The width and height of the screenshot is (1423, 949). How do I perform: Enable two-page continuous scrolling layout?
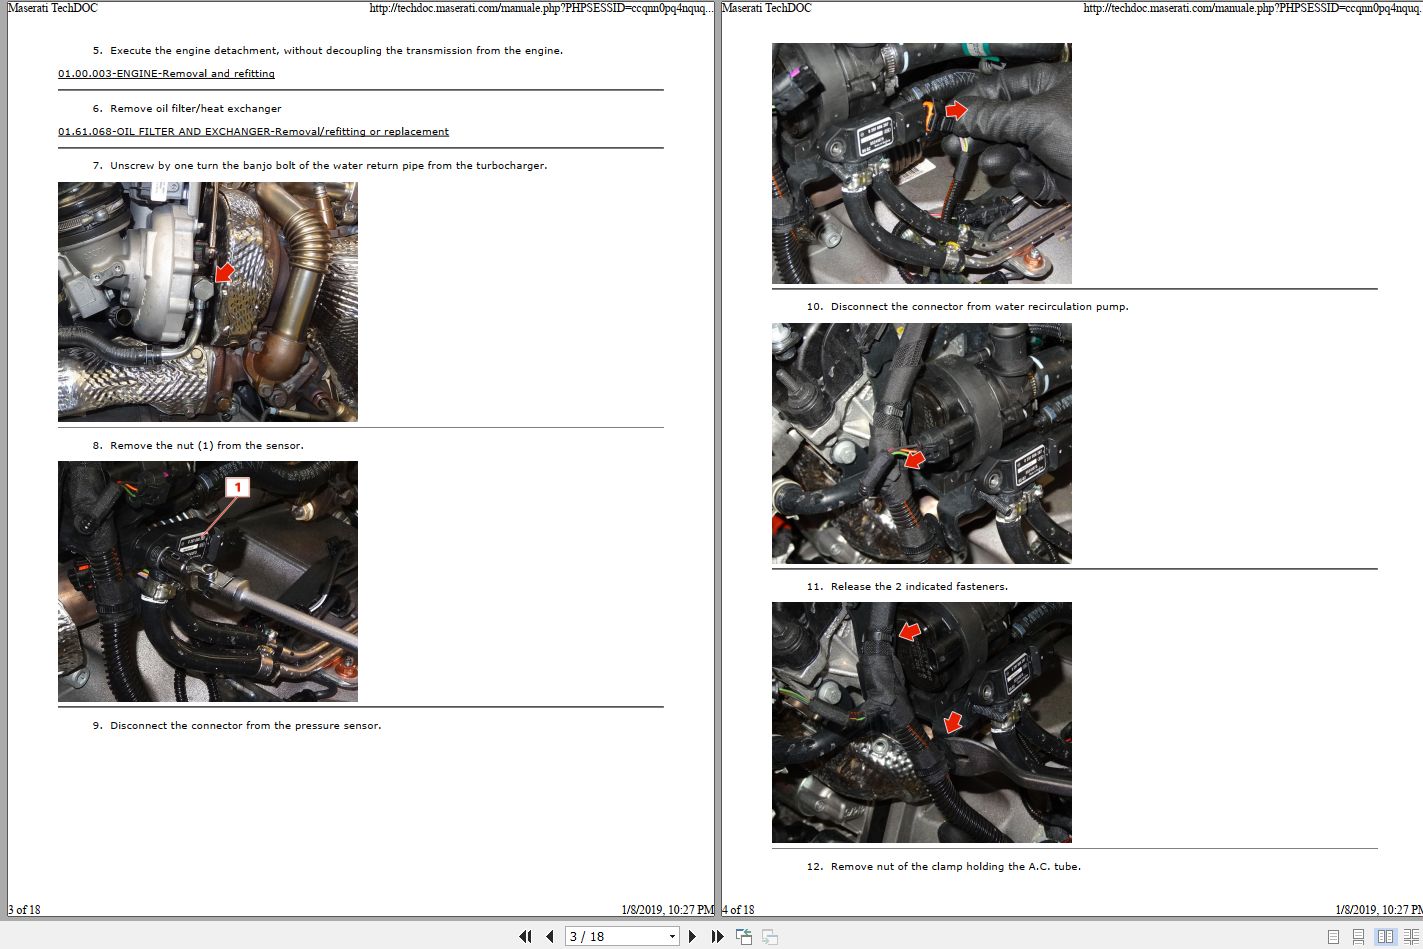tap(1408, 937)
